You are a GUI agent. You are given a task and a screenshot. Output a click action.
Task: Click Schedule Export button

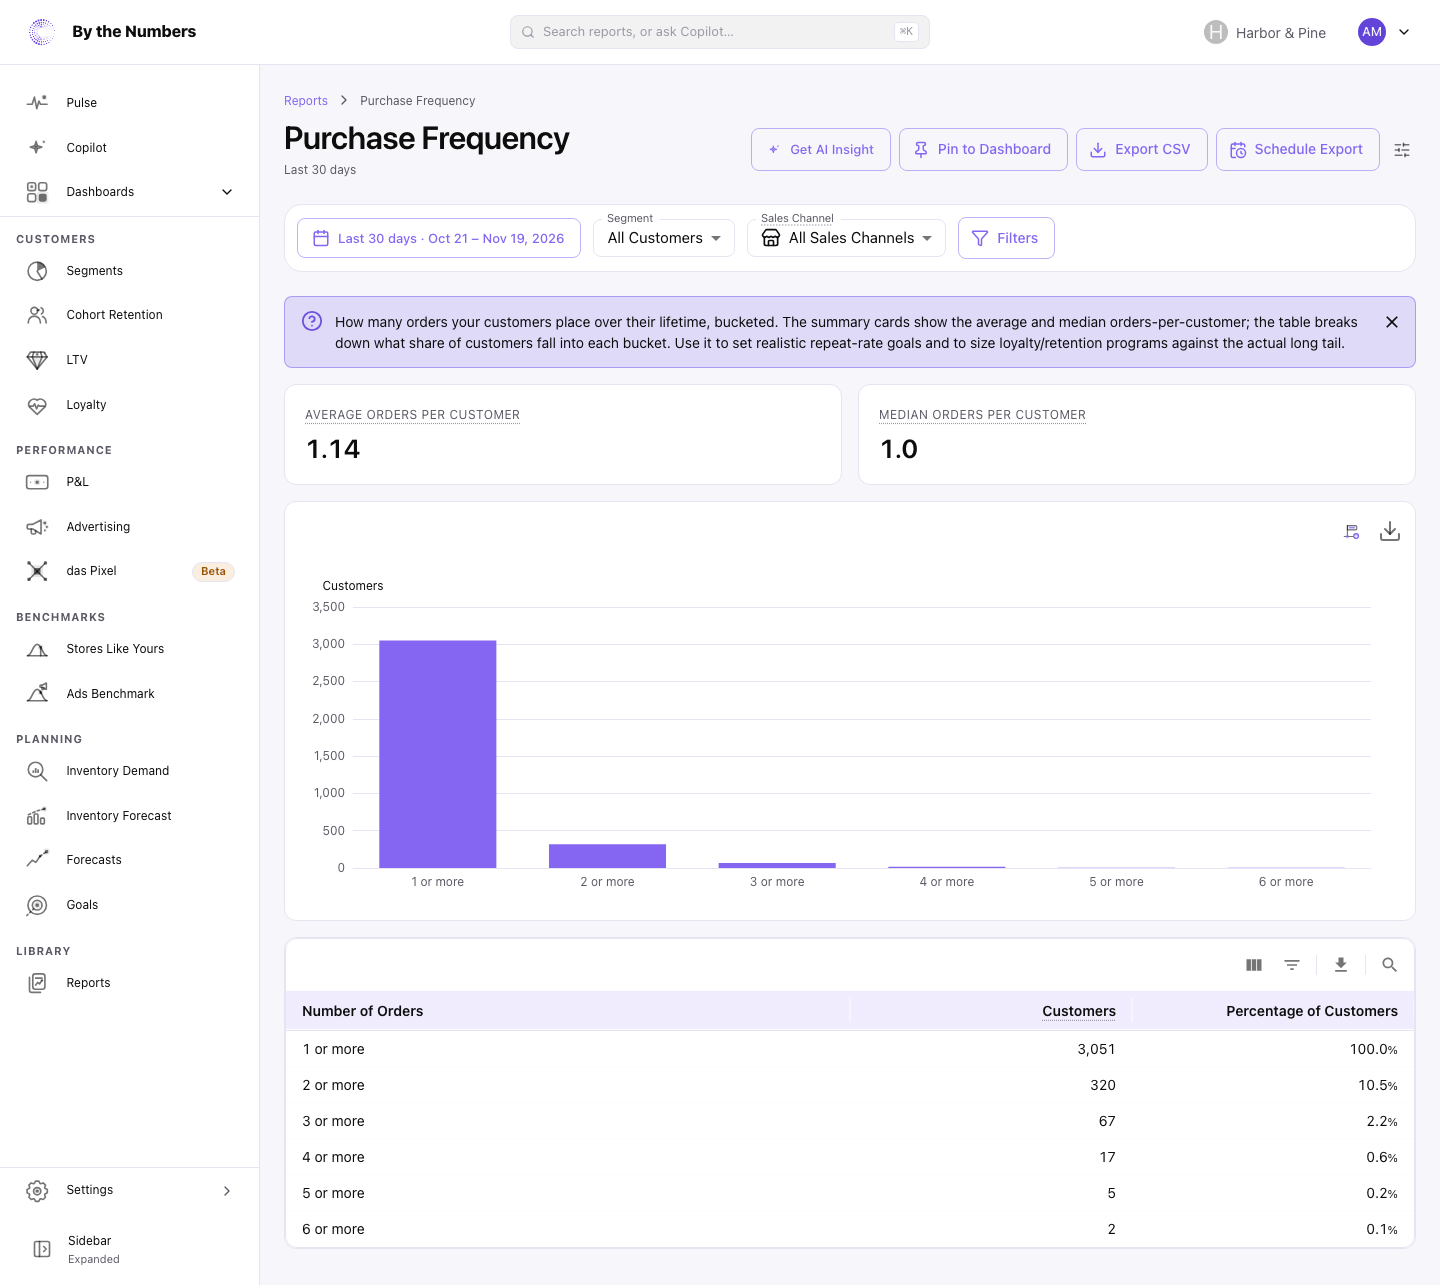[1298, 150]
